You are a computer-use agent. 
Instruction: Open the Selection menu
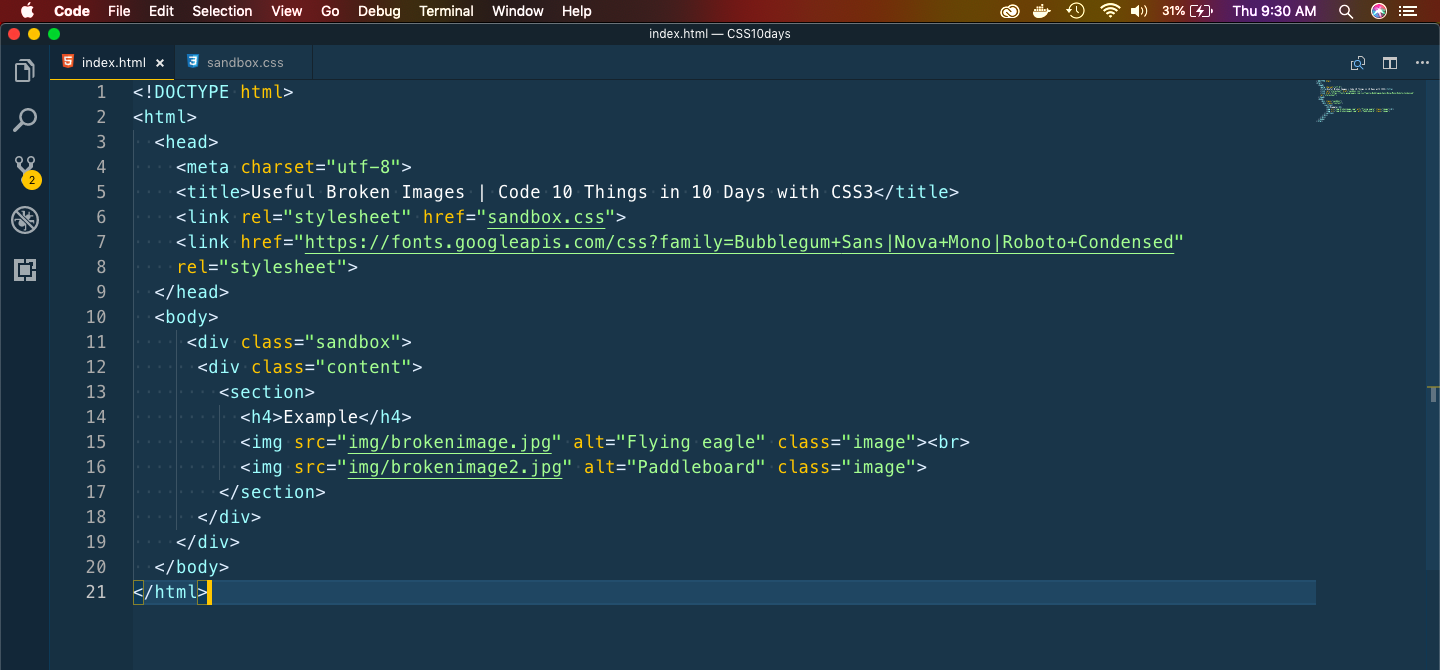click(222, 11)
